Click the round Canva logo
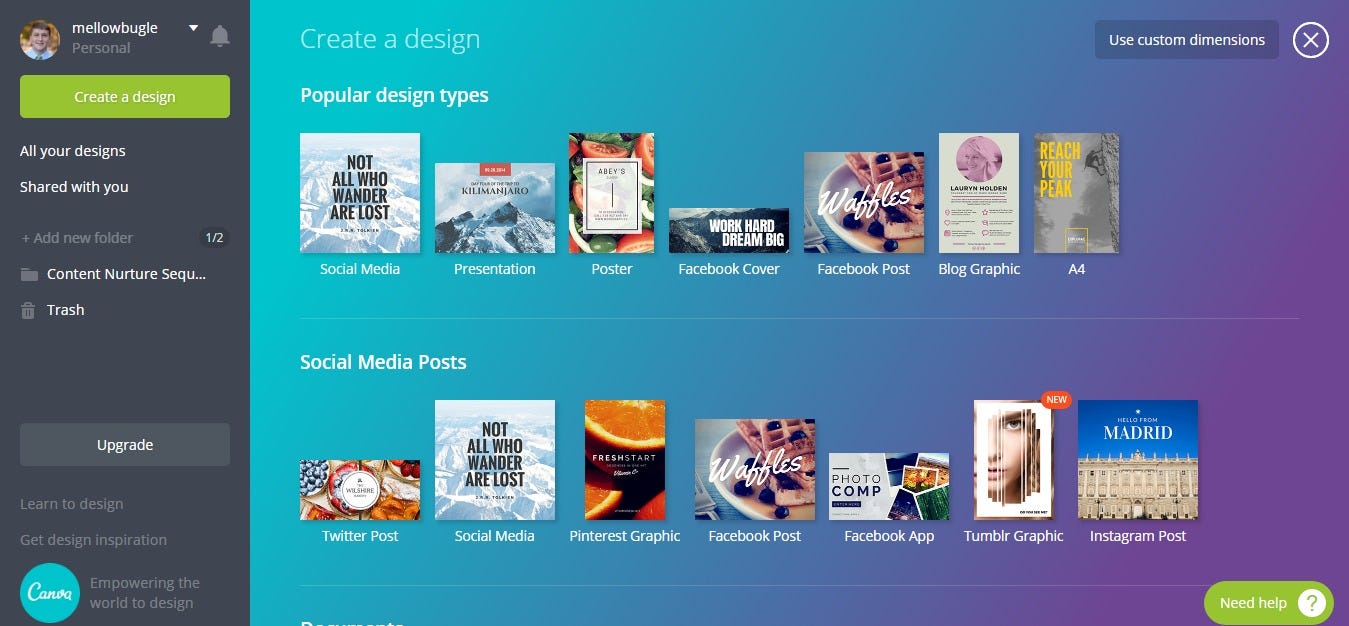Image resolution: width=1349 pixels, height=626 pixels. pos(50,593)
